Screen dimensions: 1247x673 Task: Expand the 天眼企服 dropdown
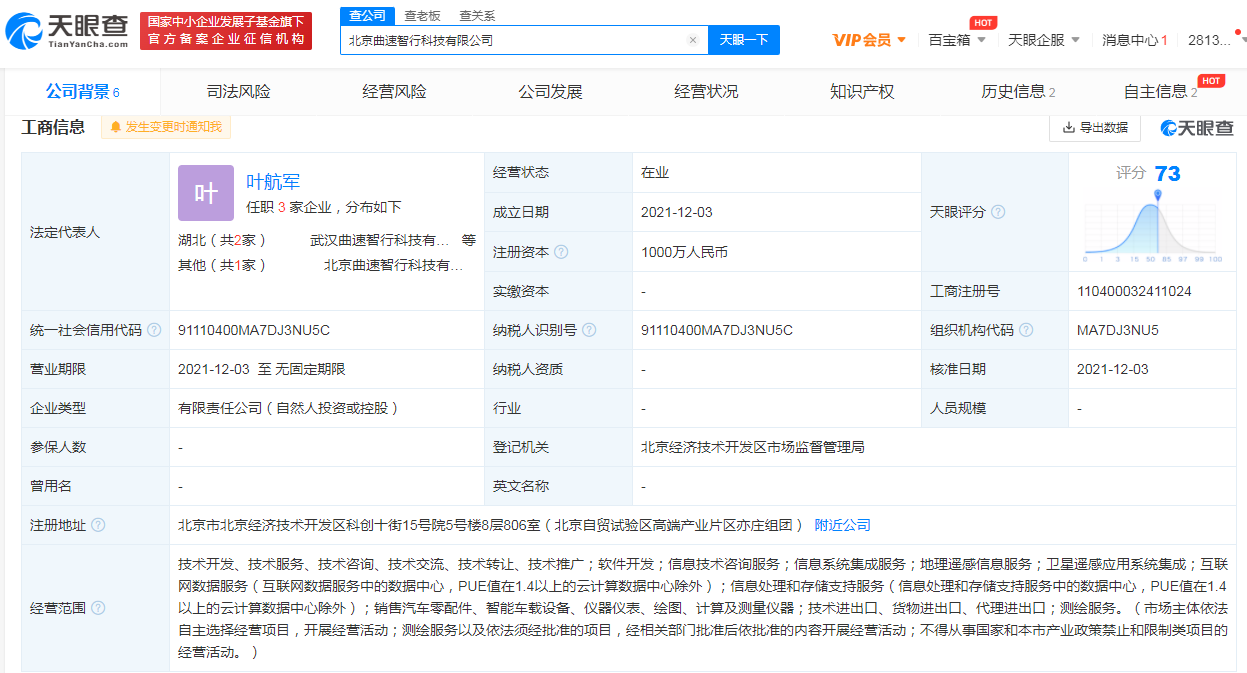(1043, 40)
